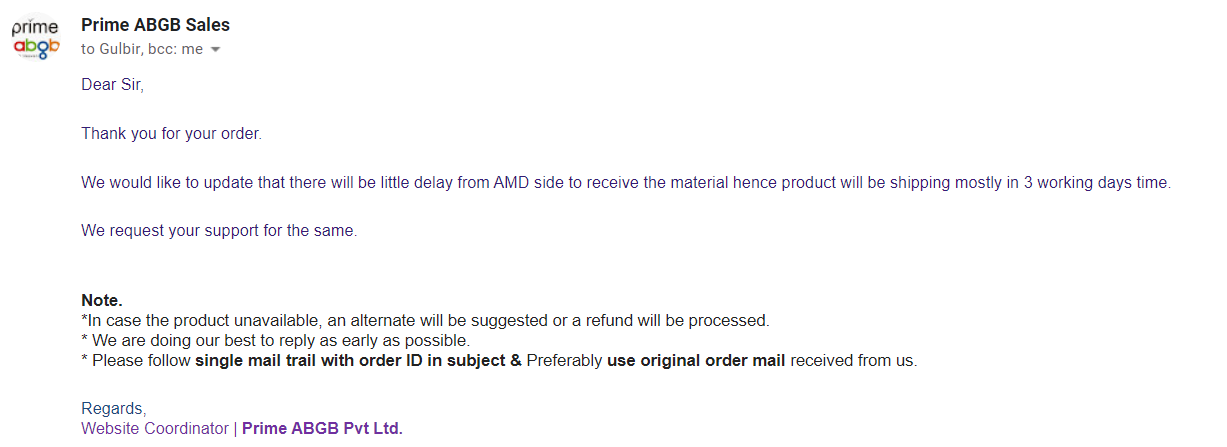This screenshot has height=447, width=1227.
Task: Click the word 'Preferably' in the note
Action: click(x=565, y=360)
